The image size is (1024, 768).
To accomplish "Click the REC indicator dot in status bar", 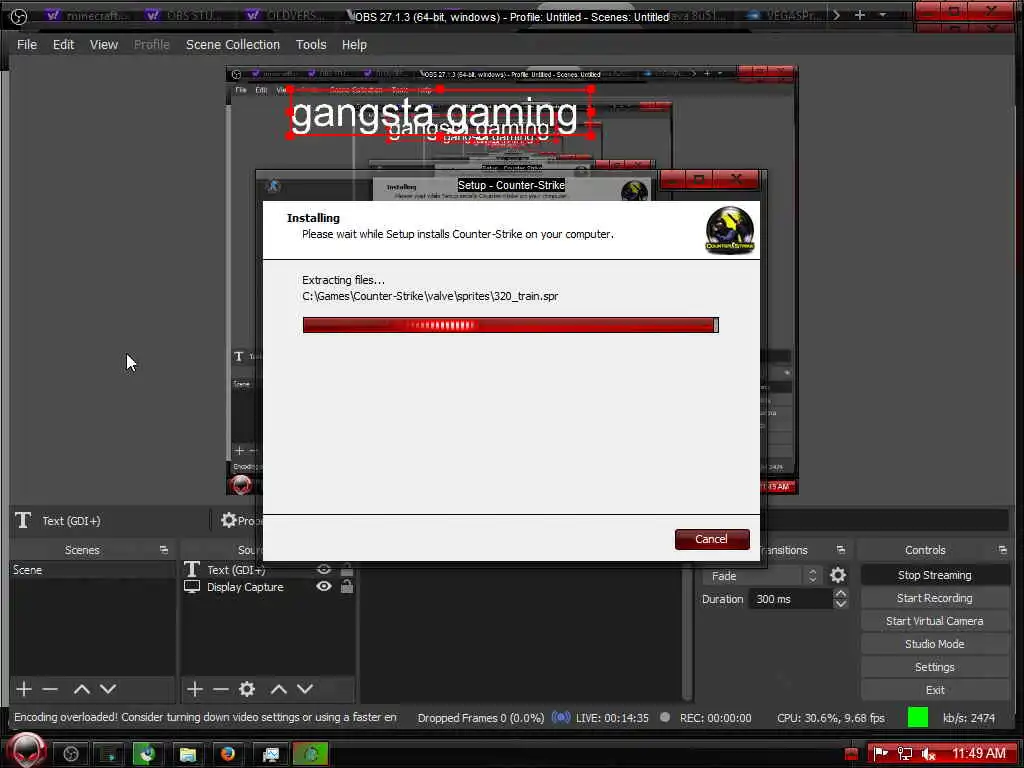I will click(x=665, y=717).
